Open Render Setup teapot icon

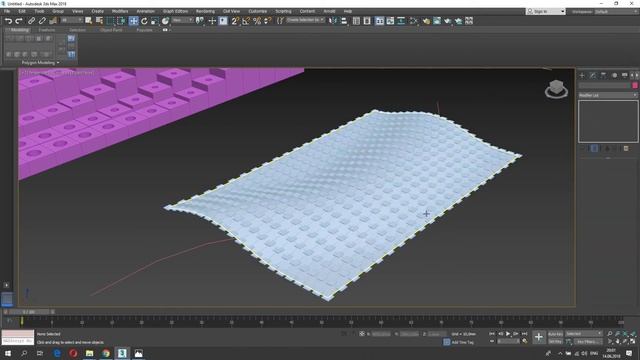(x=426, y=21)
